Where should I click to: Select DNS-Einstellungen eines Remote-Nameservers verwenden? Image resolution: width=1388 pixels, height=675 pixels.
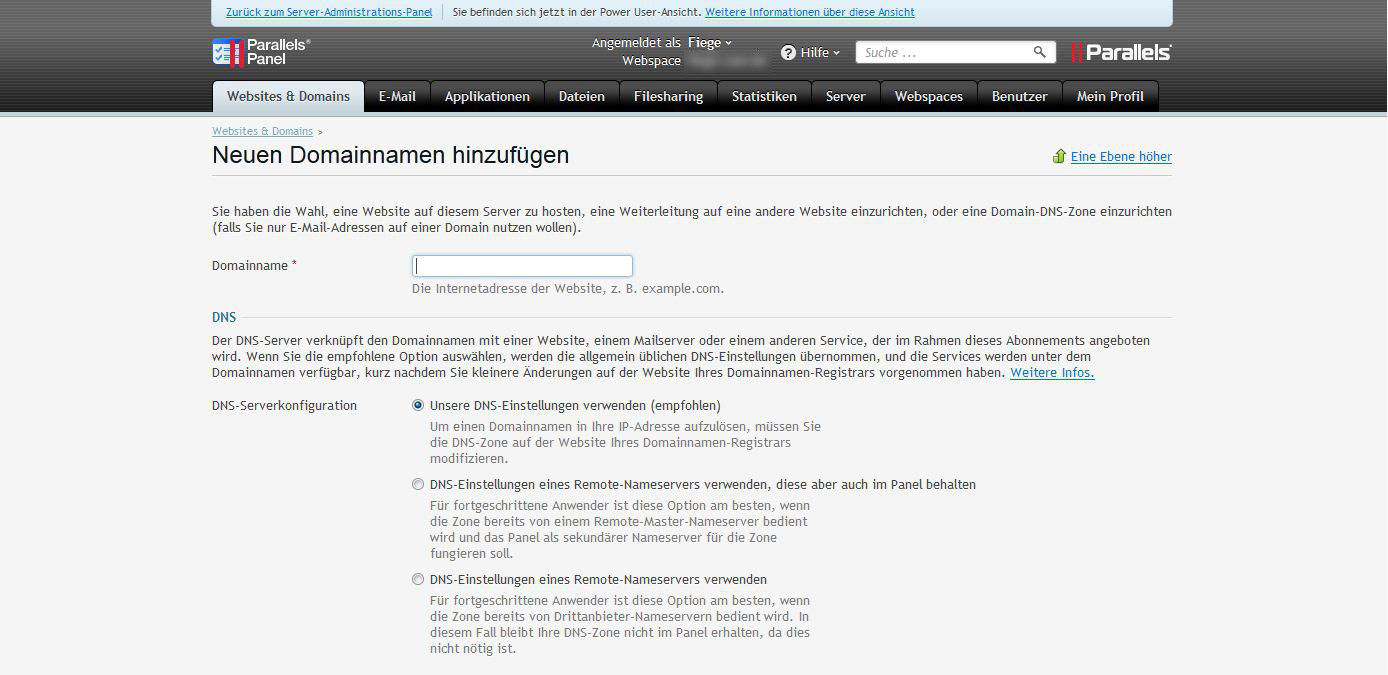[x=418, y=579]
